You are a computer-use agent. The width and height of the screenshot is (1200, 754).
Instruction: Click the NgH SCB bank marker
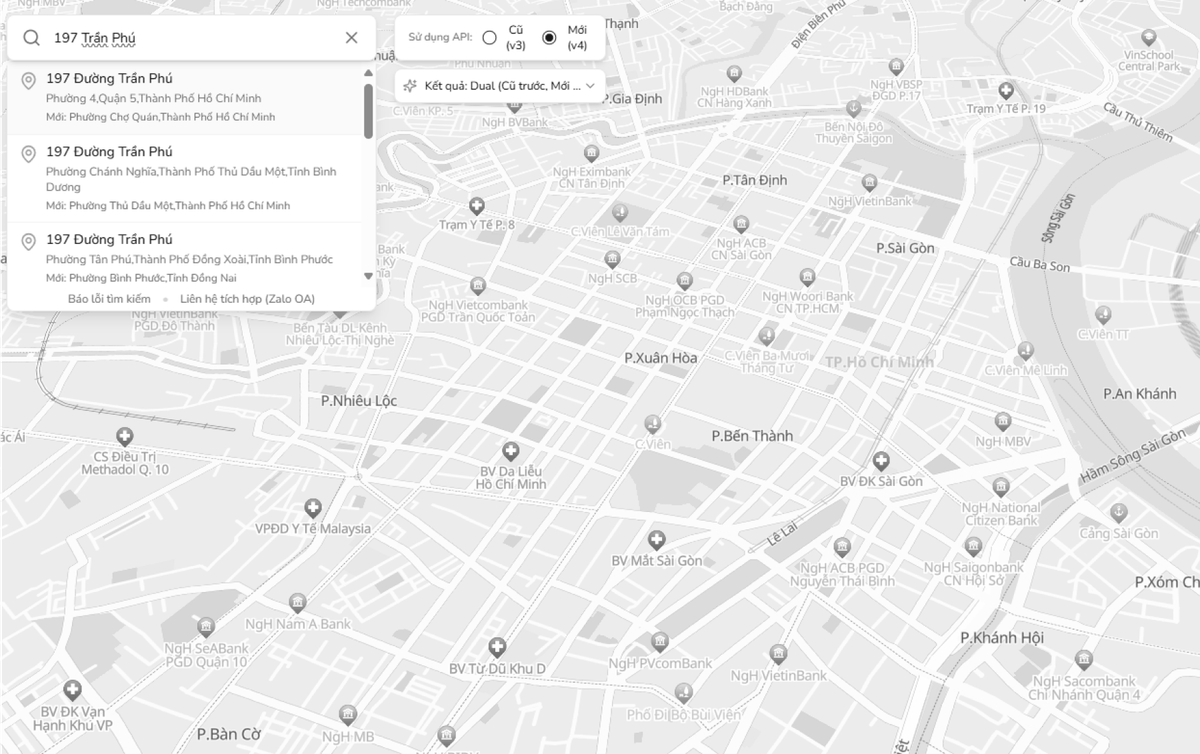(612, 260)
